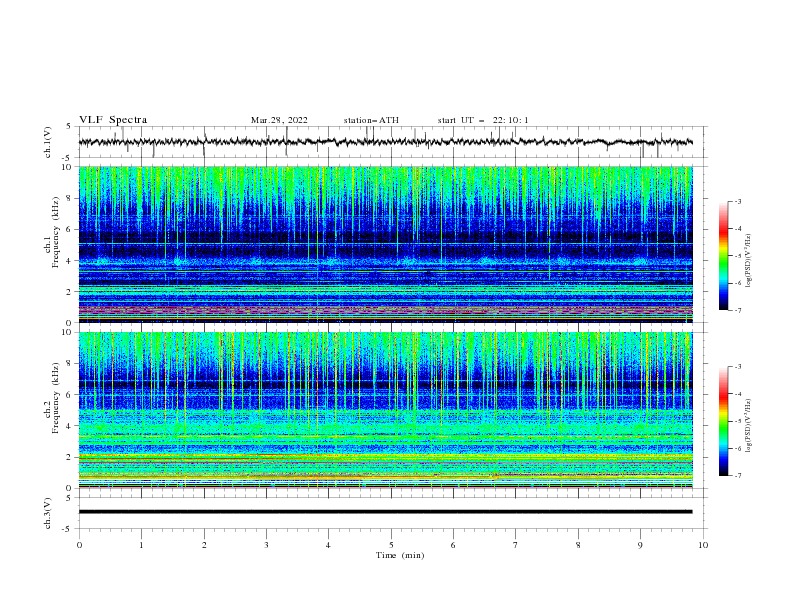Image resolution: width=792 pixels, height=612 pixels.
Task: Click the 'ch.1(V)' waveform axis label
Action: (x=48, y=142)
